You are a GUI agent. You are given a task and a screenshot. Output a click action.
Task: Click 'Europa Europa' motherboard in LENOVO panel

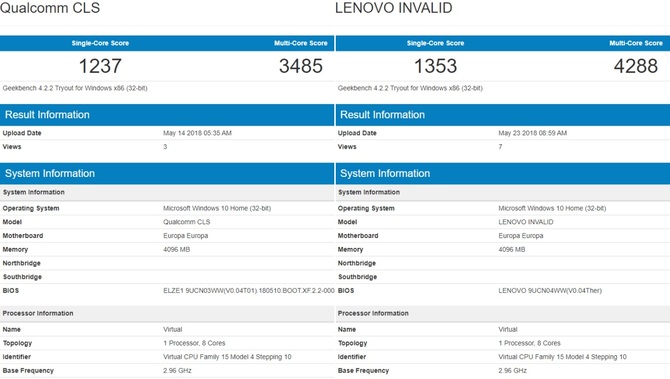click(520, 235)
